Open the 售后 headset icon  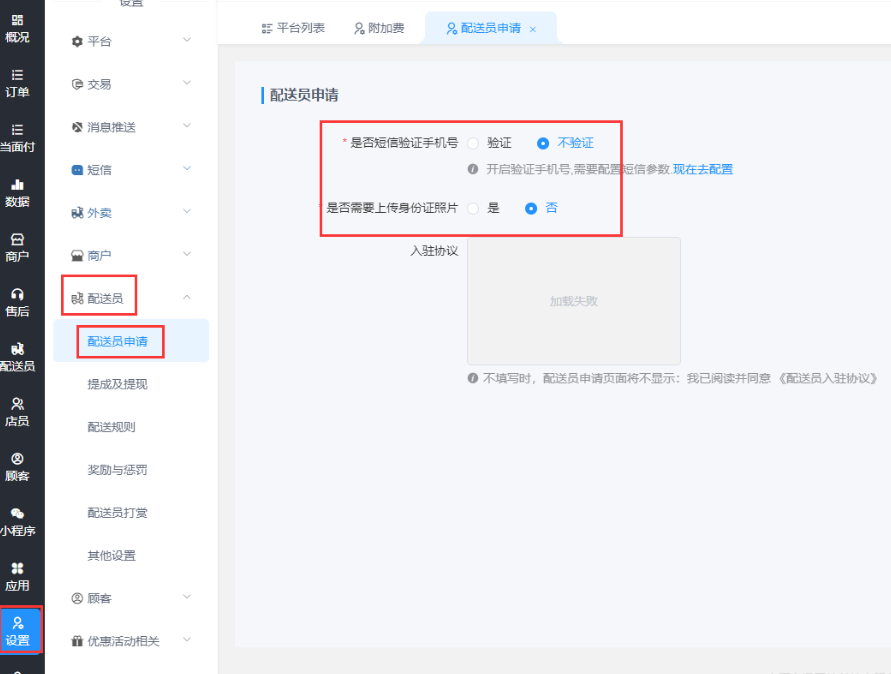18,294
